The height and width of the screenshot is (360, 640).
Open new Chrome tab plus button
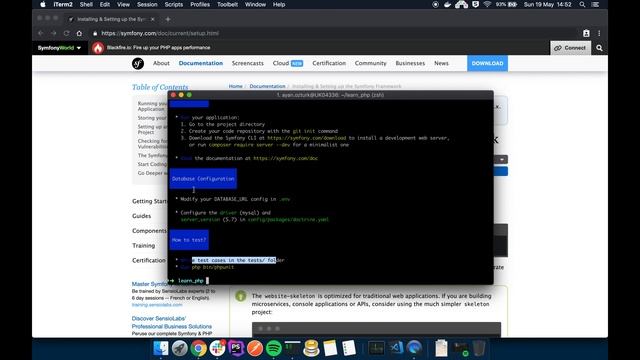pos(168,19)
